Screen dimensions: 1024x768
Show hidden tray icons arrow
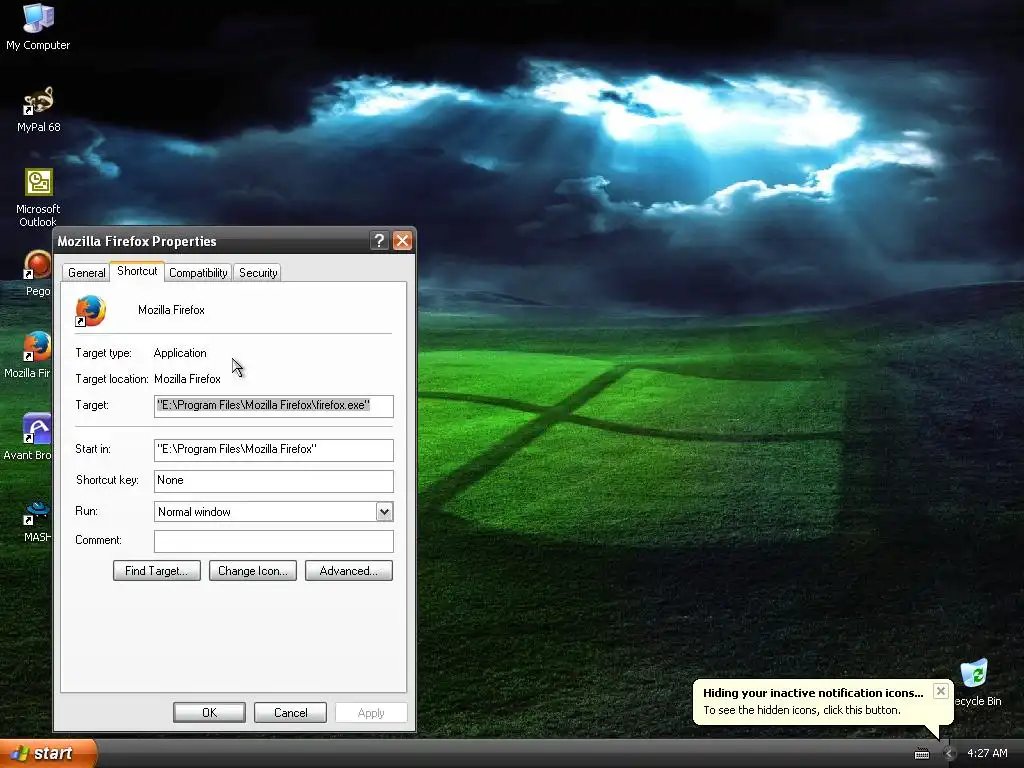[x=949, y=754]
